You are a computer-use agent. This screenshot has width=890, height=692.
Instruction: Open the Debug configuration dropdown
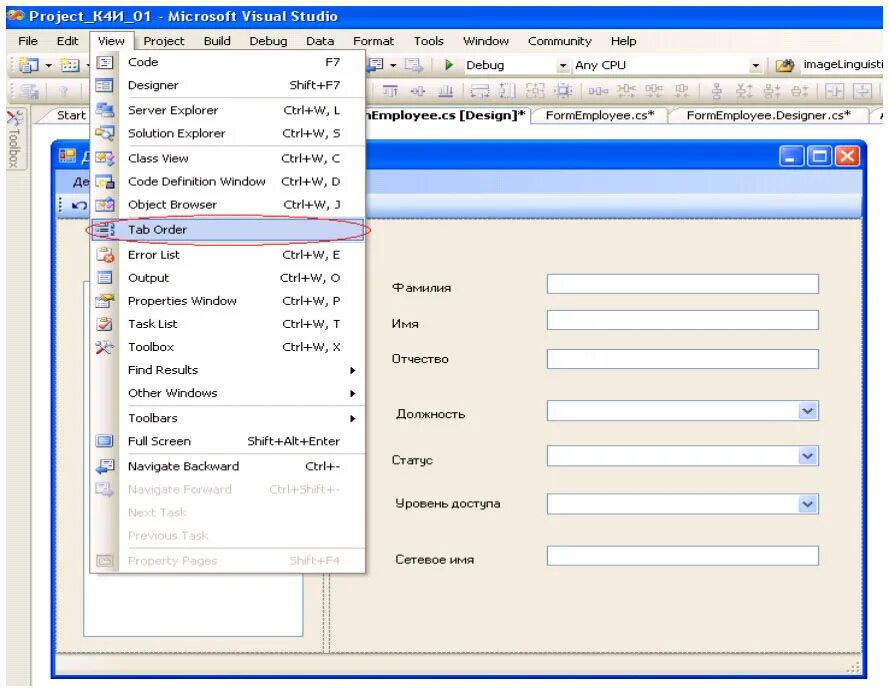[562, 66]
